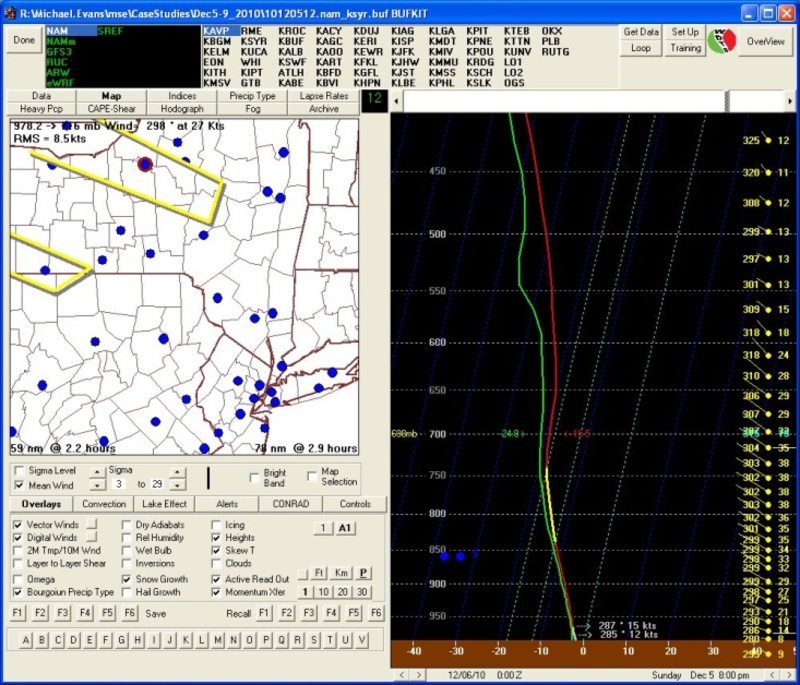The width and height of the screenshot is (800, 685).
Task: Enable the Omega overlay checkbox
Action: click(x=18, y=579)
